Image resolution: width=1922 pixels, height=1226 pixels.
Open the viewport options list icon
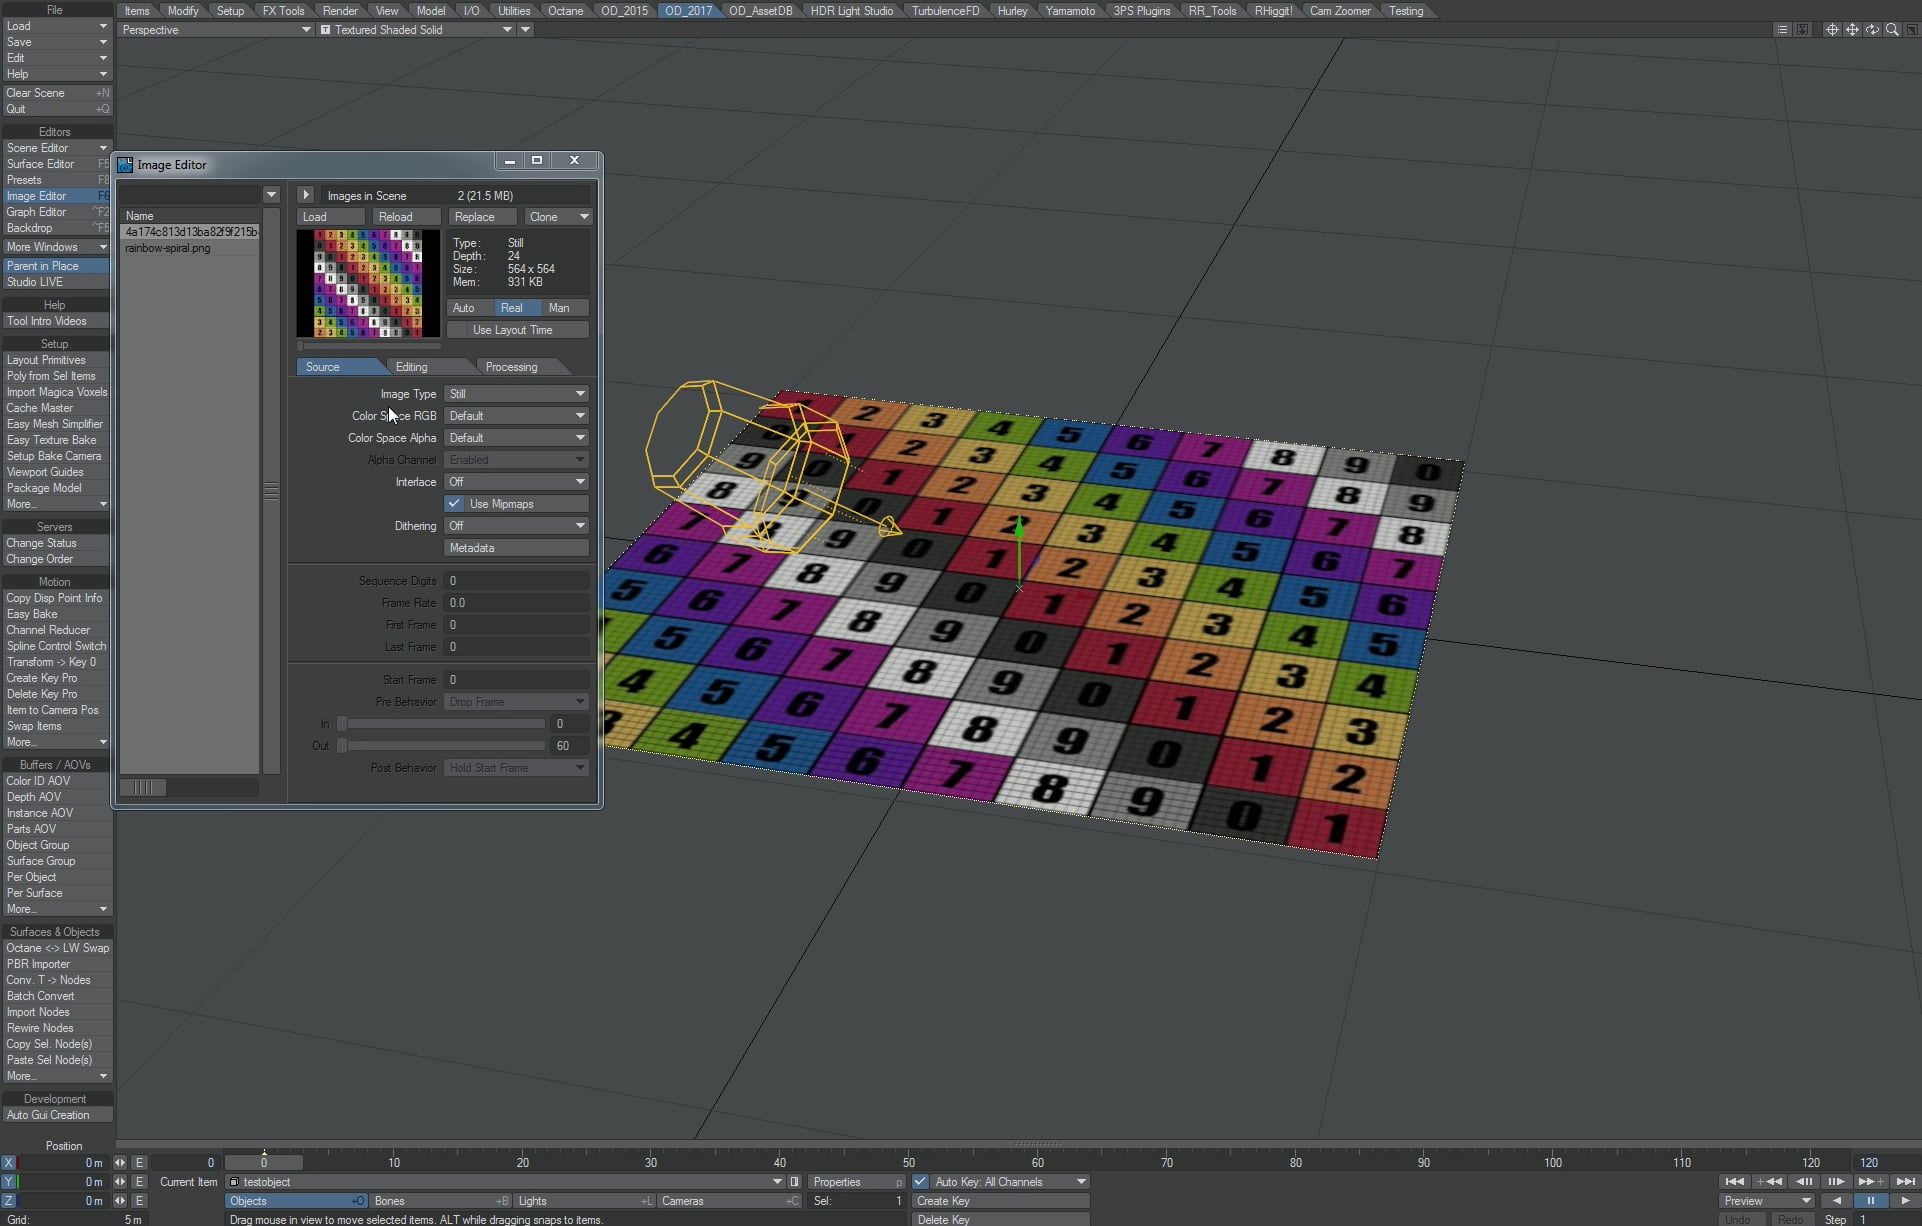(1782, 30)
